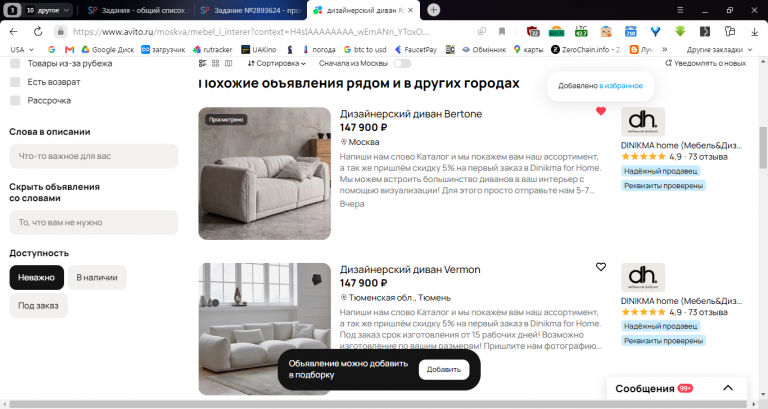Check the Есть возврат checkbox

click(x=15, y=82)
